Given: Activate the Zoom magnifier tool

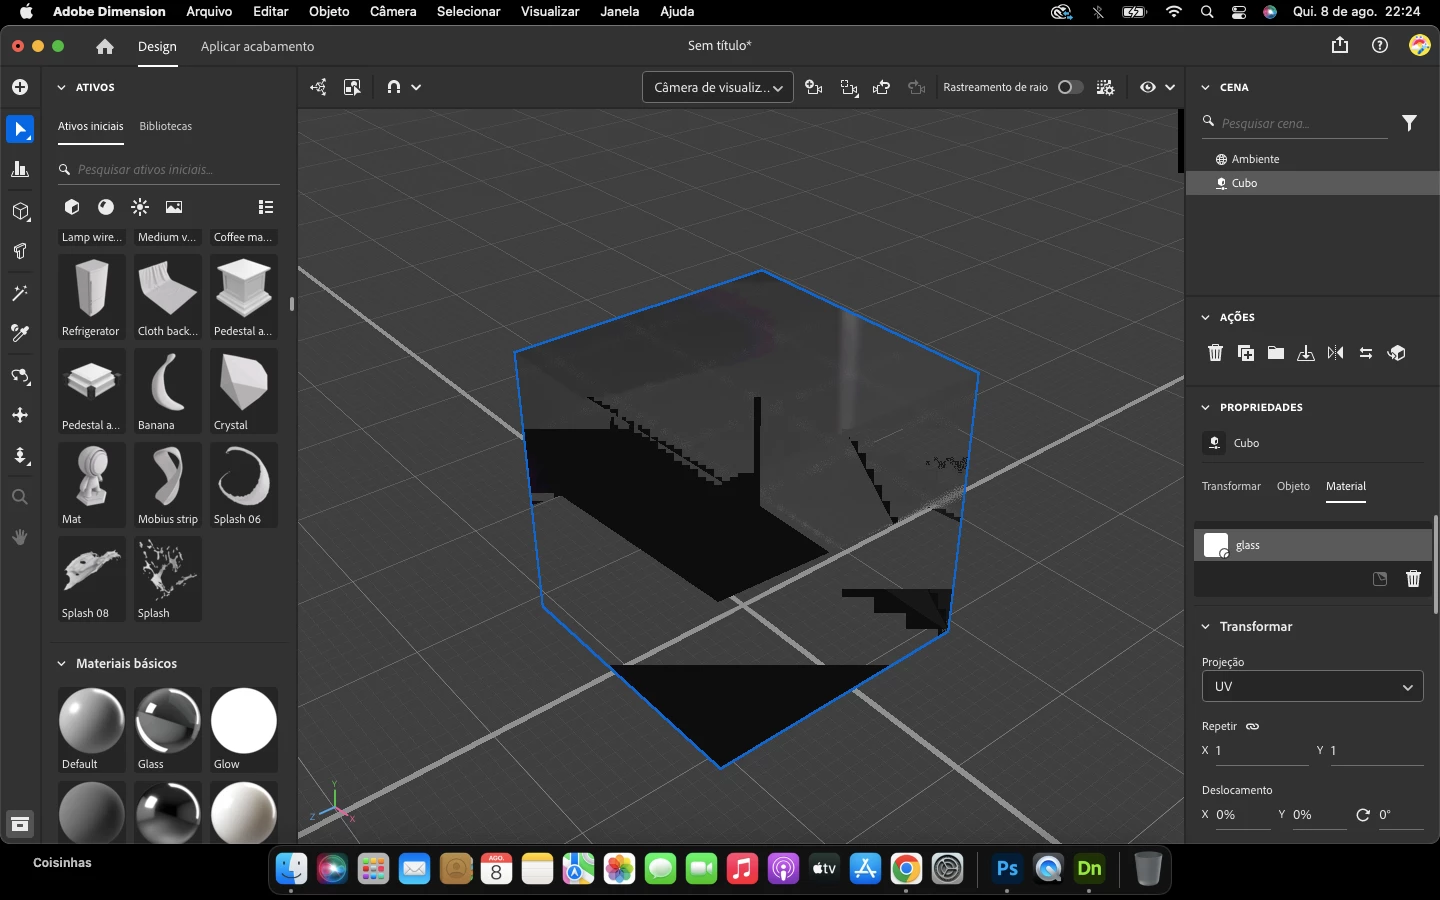Looking at the screenshot, I should (20, 497).
